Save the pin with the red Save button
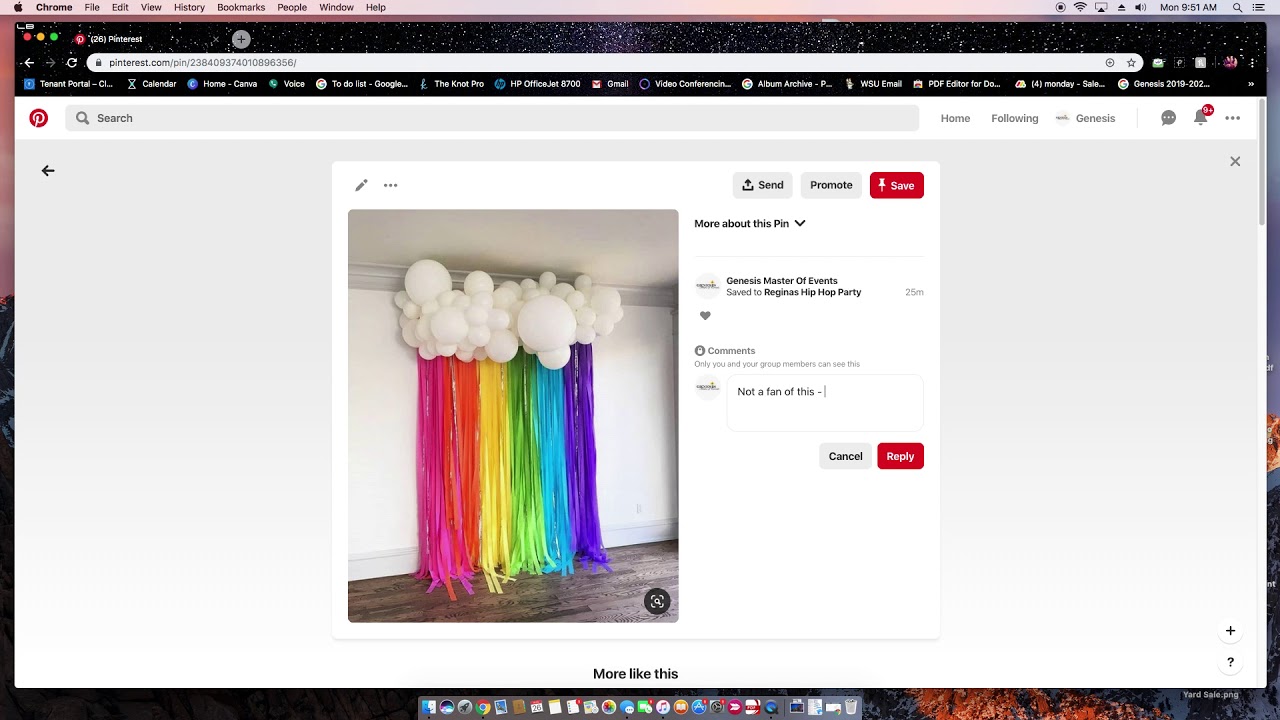The height and width of the screenshot is (720, 1280). point(896,185)
